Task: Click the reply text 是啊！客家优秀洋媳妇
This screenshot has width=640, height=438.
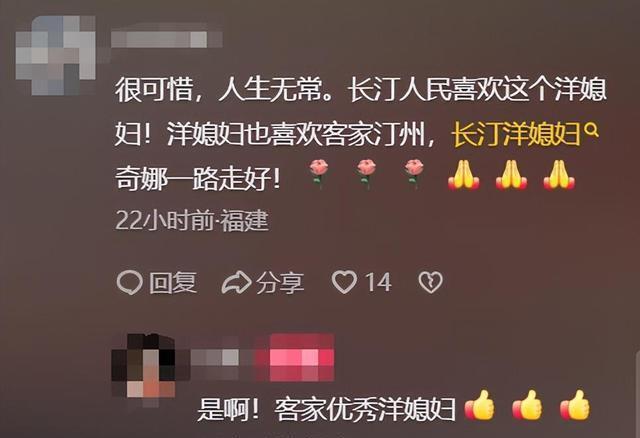Action: coord(327,409)
